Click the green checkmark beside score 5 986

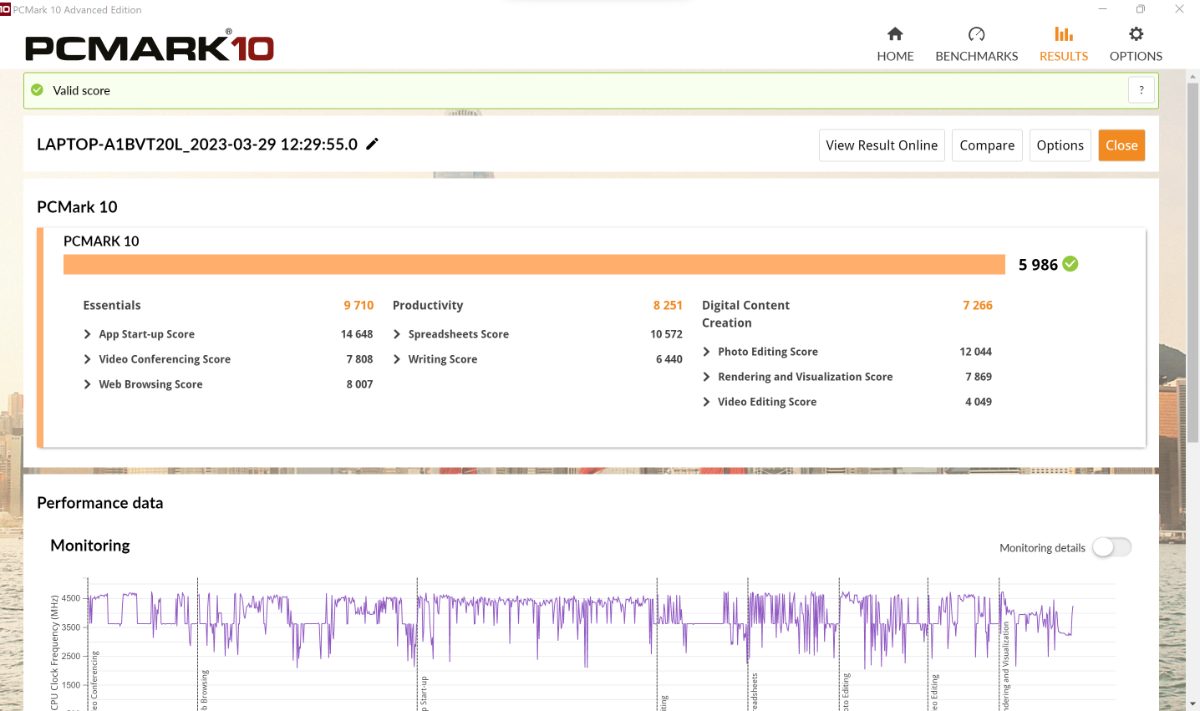click(1071, 264)
